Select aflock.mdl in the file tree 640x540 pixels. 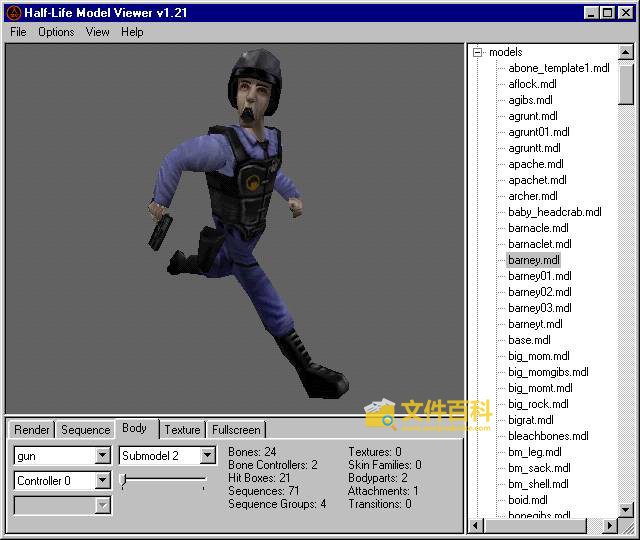click(532, 84)
